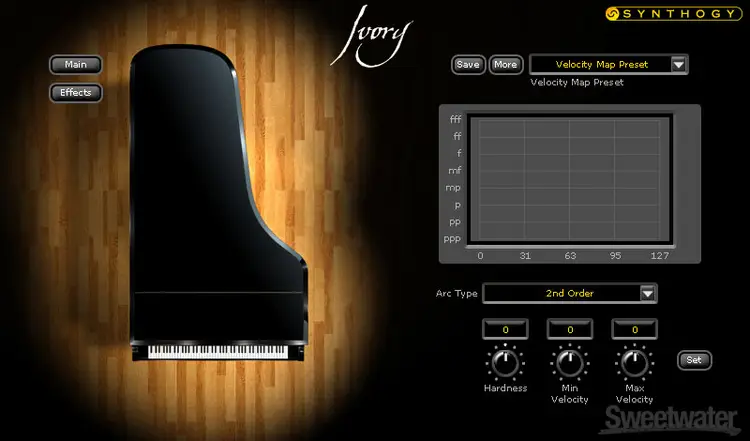Click the 'fff' dynamics label
The height and width of the screenshot is (441, 750).
coord(455,119)
